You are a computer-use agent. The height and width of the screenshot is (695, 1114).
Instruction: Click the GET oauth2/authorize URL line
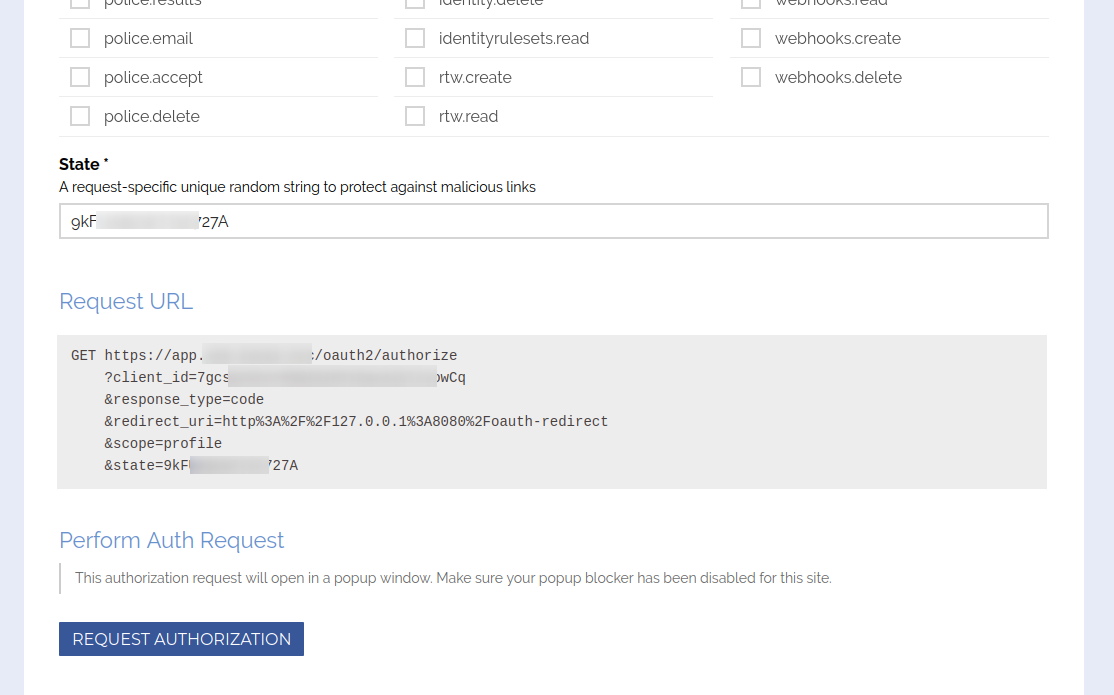coord(264,356)
